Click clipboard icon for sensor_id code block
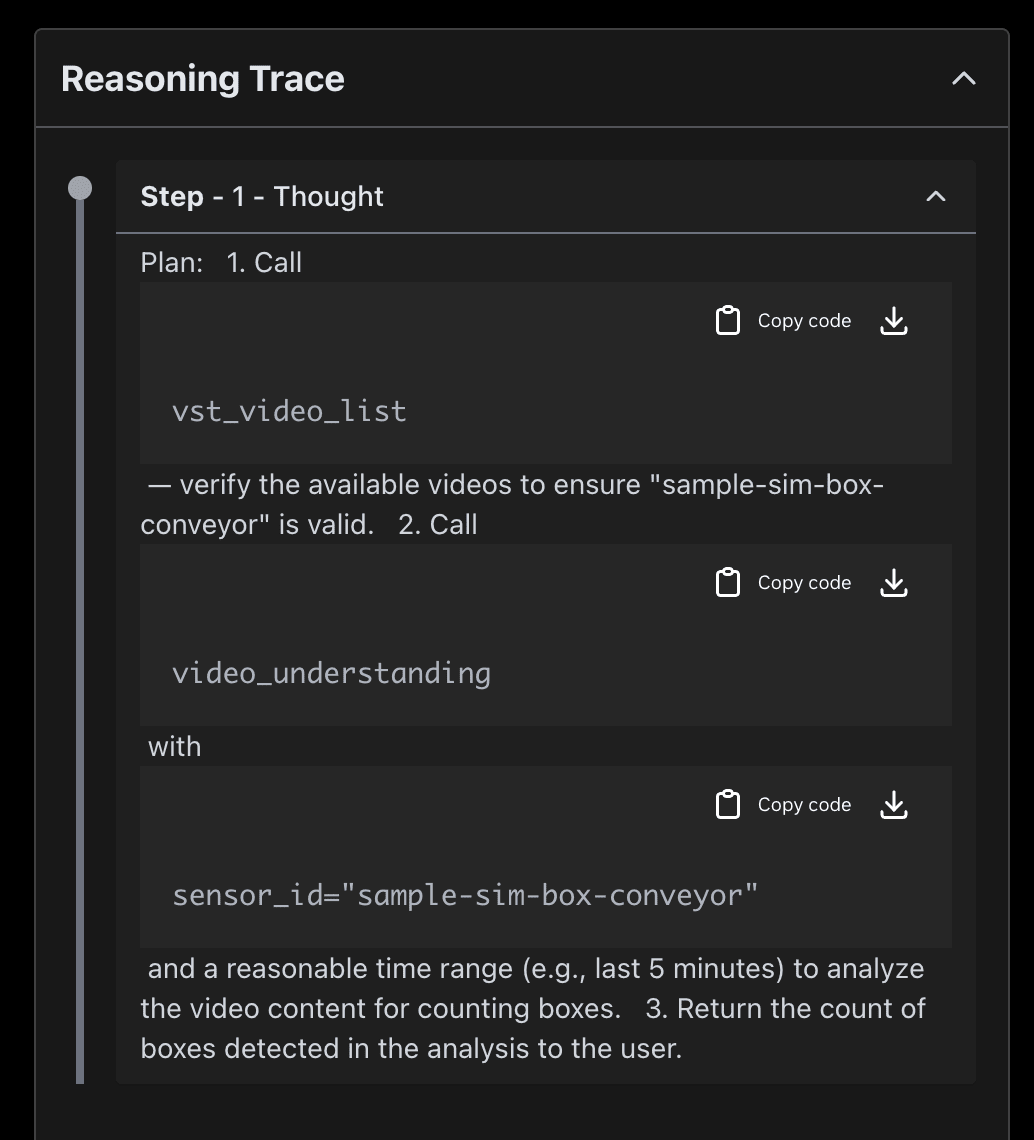 [728, 805]
